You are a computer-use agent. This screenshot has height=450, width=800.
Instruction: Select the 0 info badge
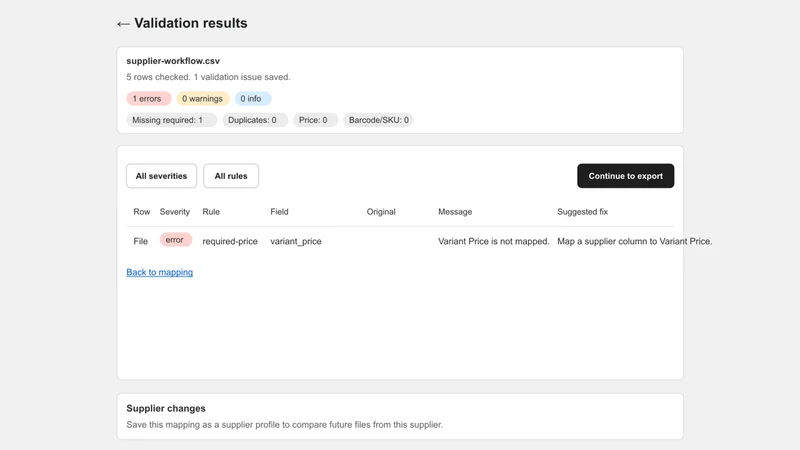[x=253, y=98]
